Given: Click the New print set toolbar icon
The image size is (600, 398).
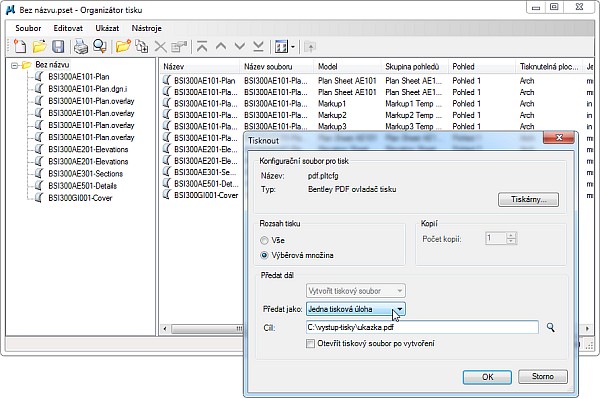Looking at the screenshot, I should 20,47.
